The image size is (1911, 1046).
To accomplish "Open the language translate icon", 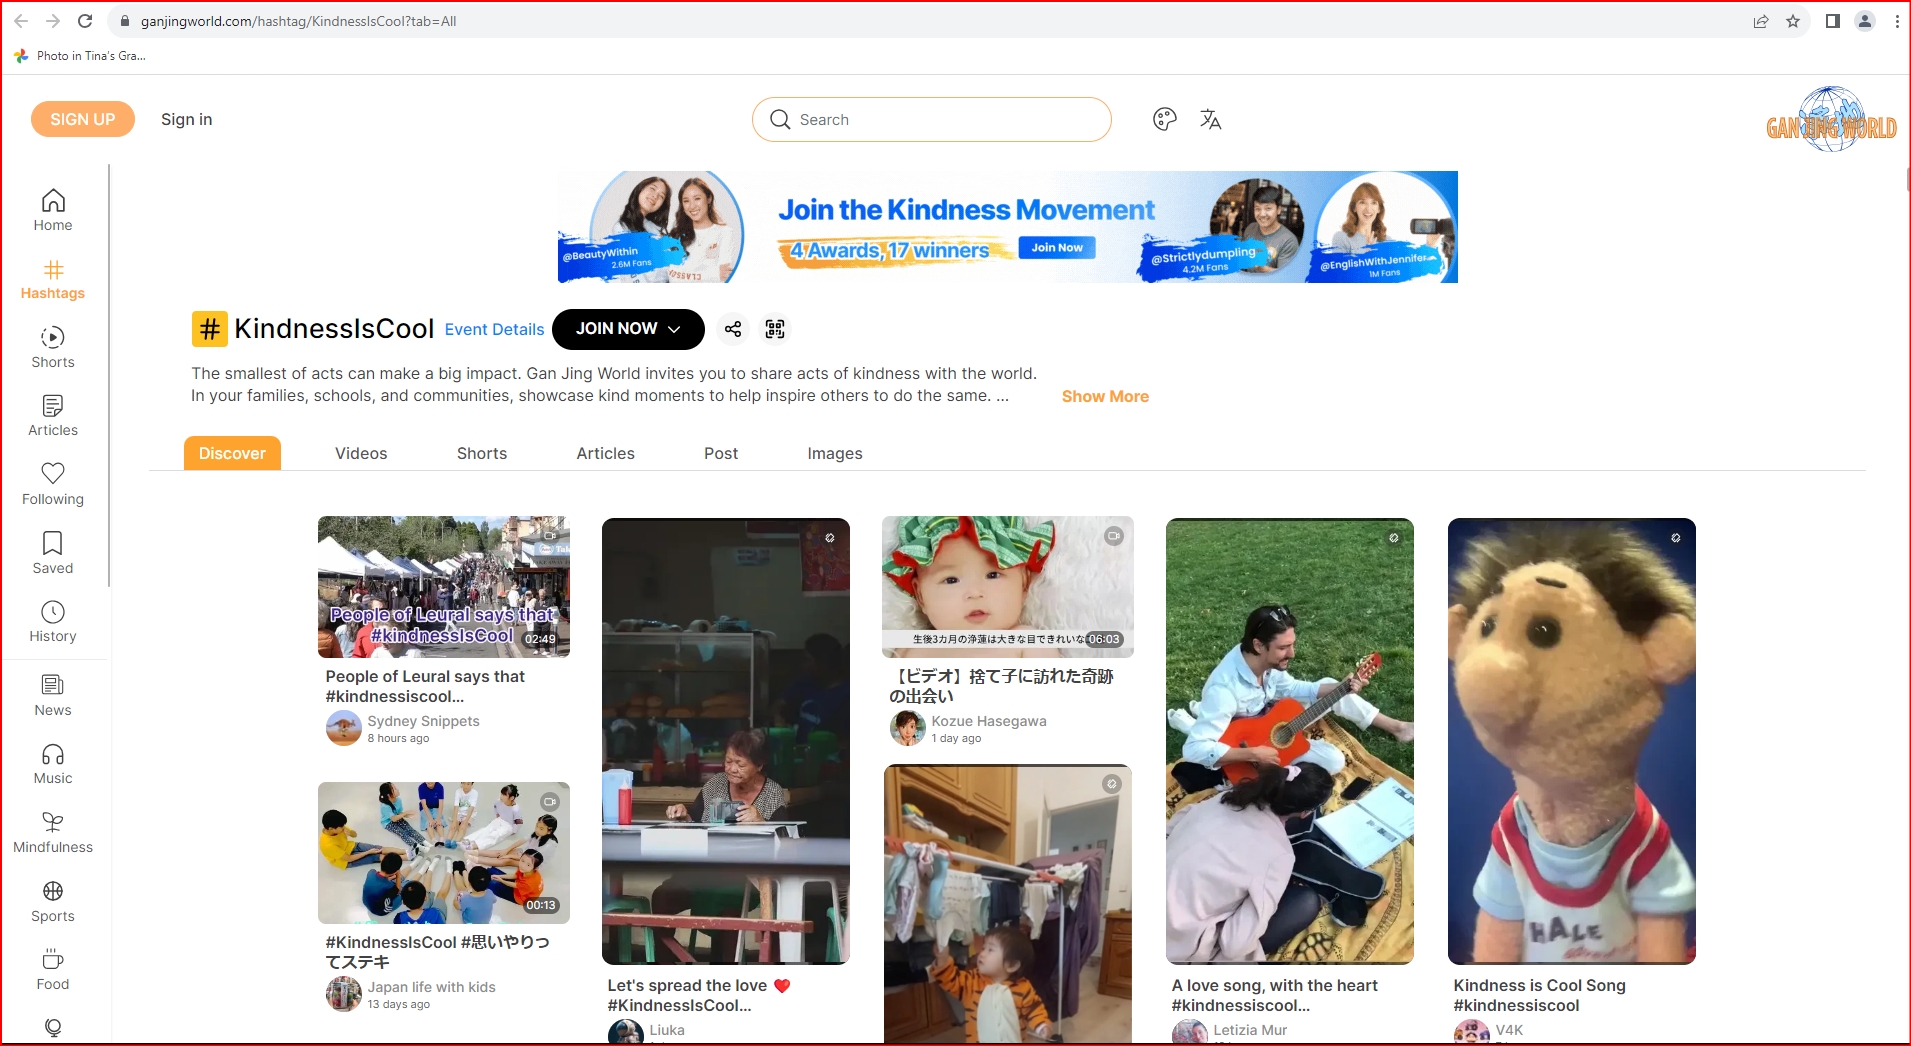I will point(1211,120).
